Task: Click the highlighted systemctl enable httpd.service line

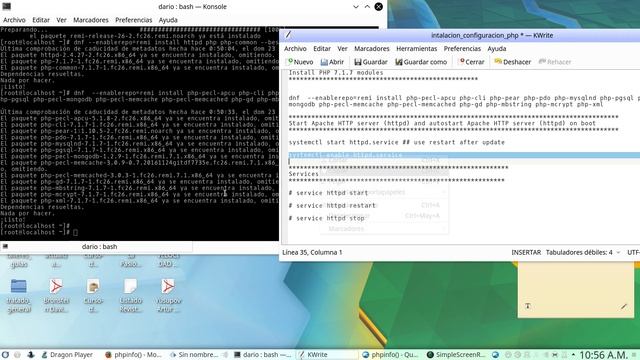Action: [464, 155]
